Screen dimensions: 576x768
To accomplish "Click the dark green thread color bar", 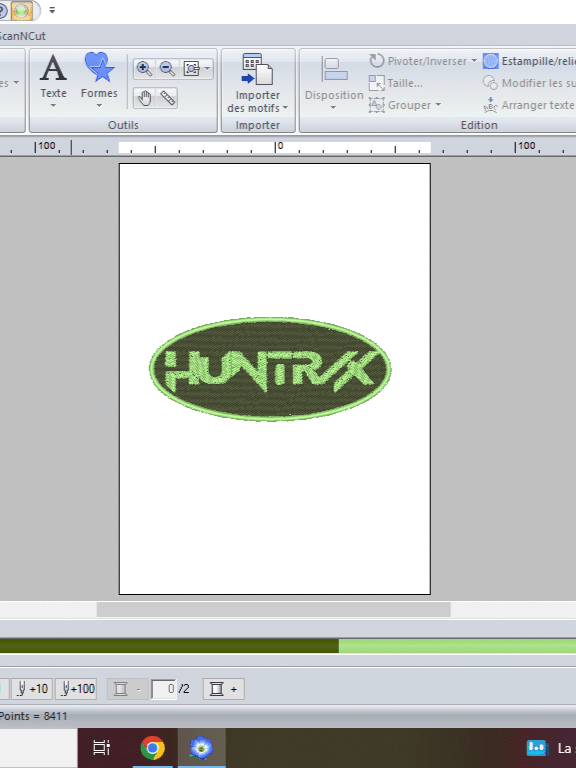I will pyautogui.click(x=169, y=646).
